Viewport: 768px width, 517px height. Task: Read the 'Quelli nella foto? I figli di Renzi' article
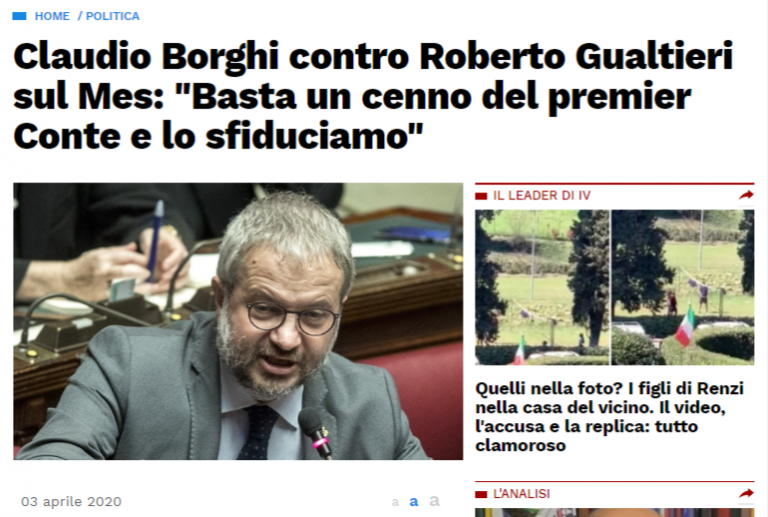pyautogui.click(x=609, y=417)
